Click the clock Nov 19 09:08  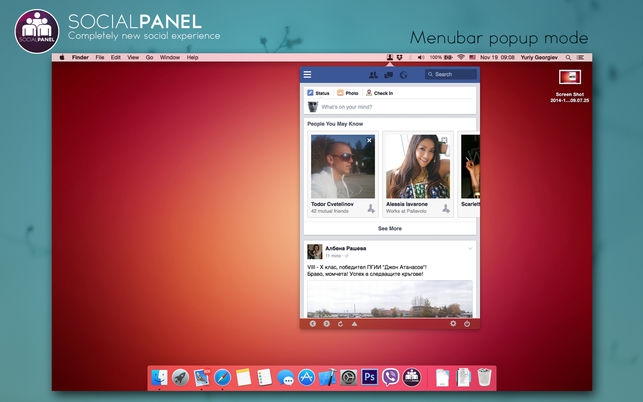tap(497, 57)
